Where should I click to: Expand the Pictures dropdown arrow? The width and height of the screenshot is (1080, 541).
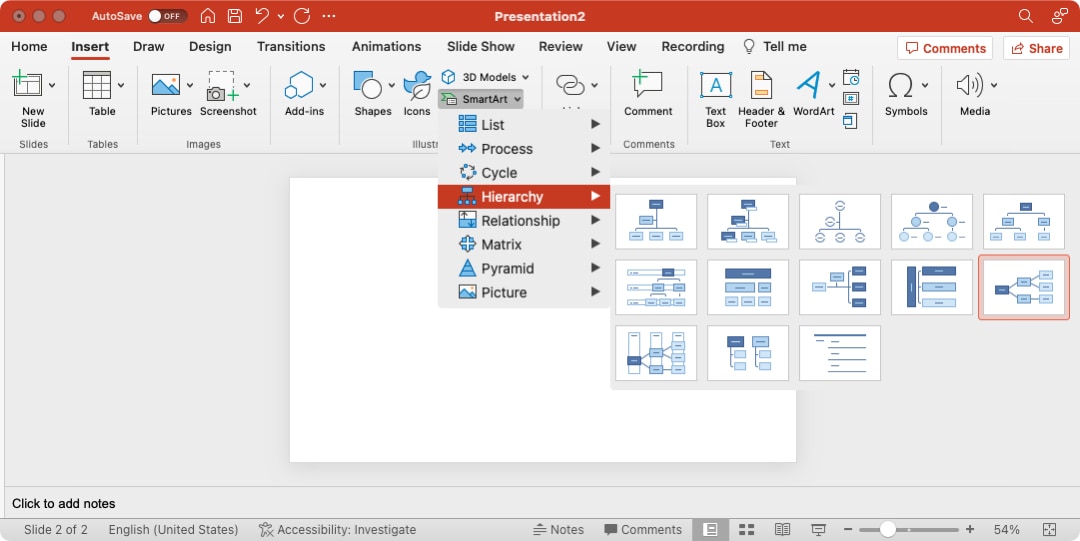[190, 85]
